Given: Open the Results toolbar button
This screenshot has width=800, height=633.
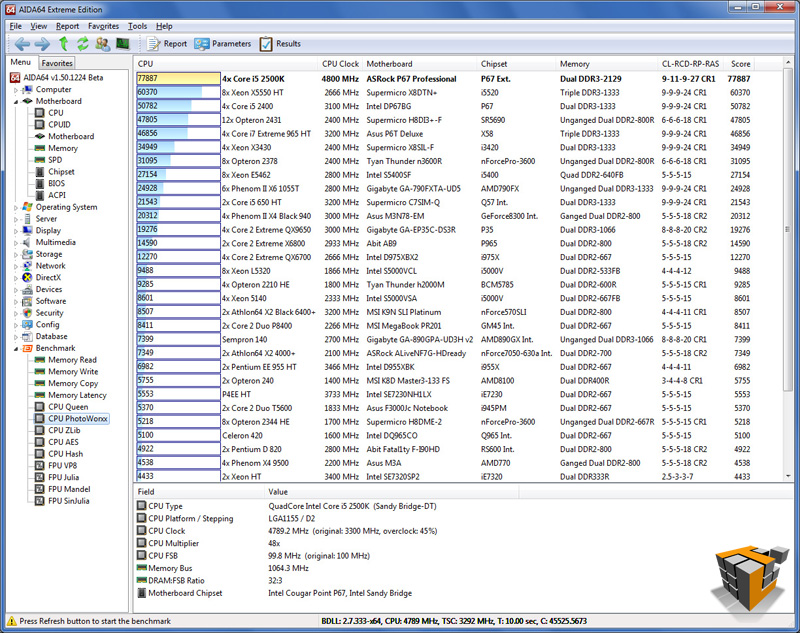Looking at the screenshot, I should click(x=280, y=44).
